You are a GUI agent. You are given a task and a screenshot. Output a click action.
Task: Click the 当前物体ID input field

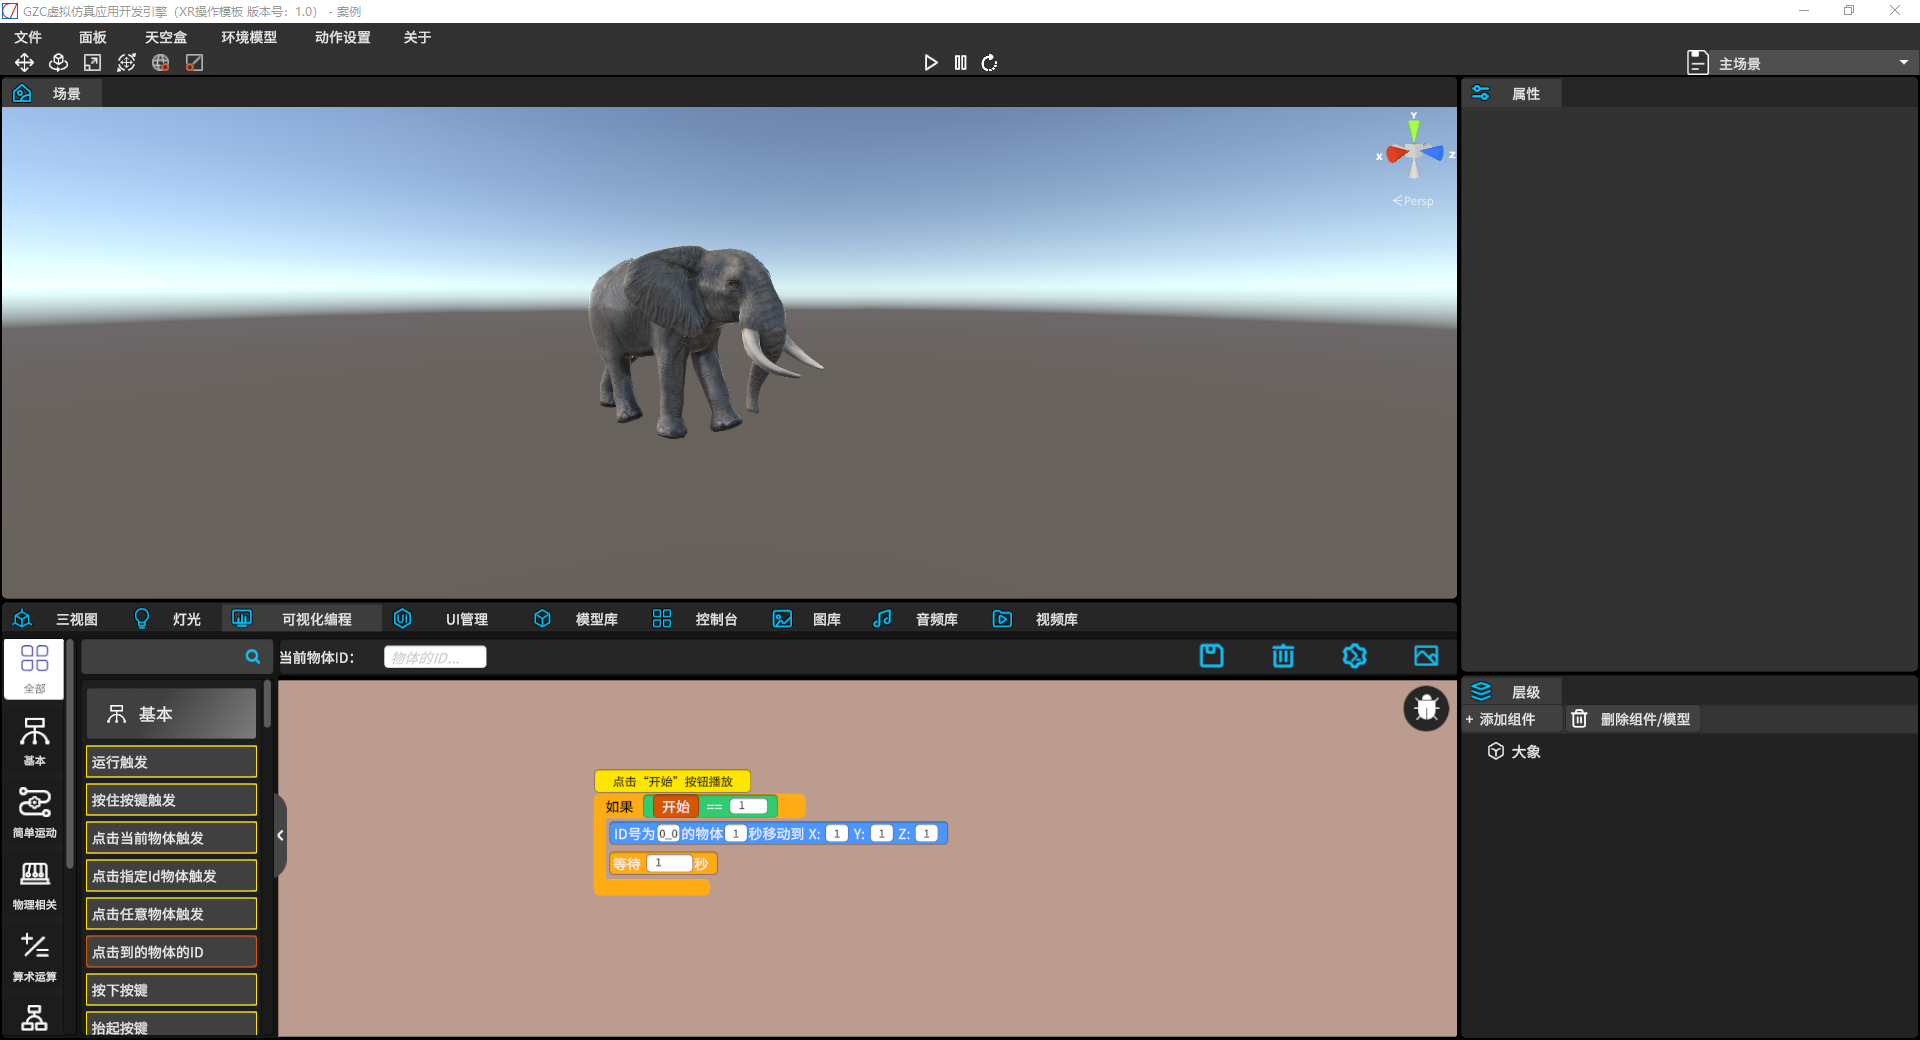pos(435,657)
